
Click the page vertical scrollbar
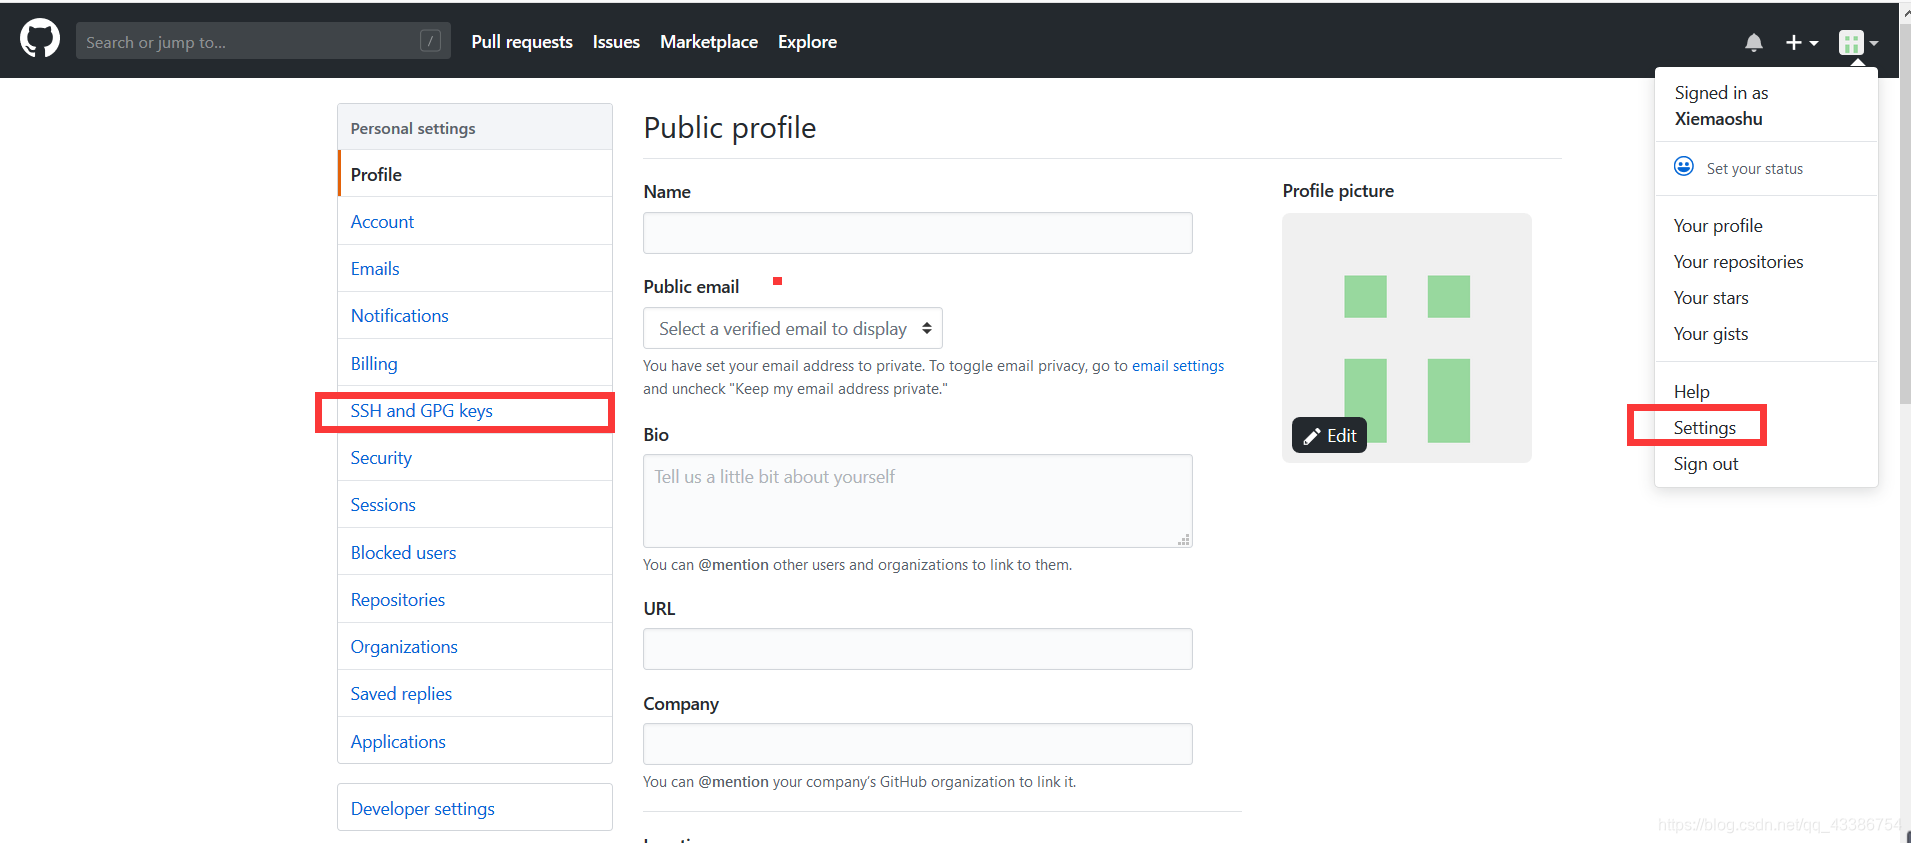[x=1905, y=215]
